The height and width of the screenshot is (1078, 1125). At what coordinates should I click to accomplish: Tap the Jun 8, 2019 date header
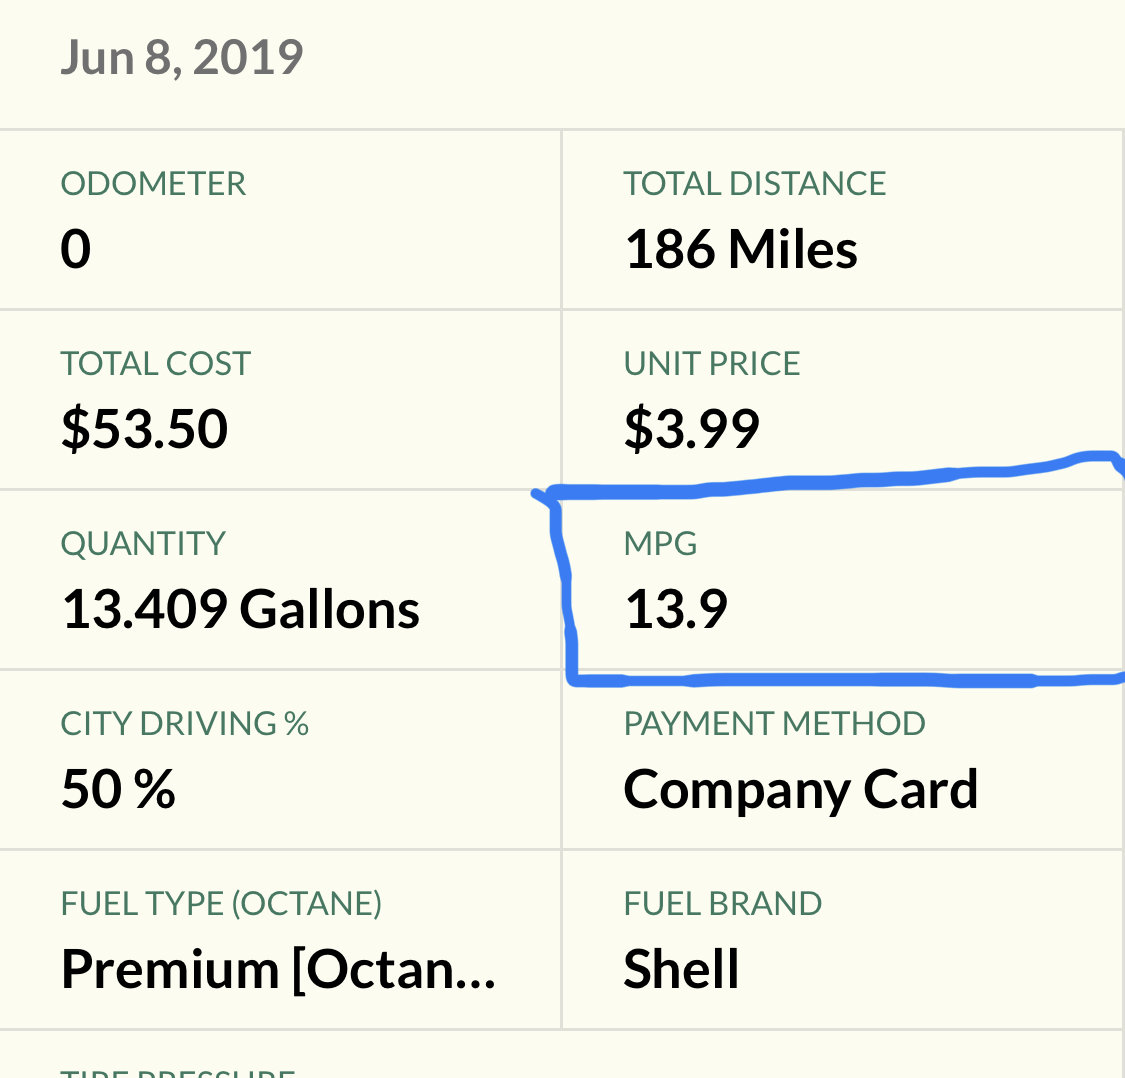tap(182, 57)
